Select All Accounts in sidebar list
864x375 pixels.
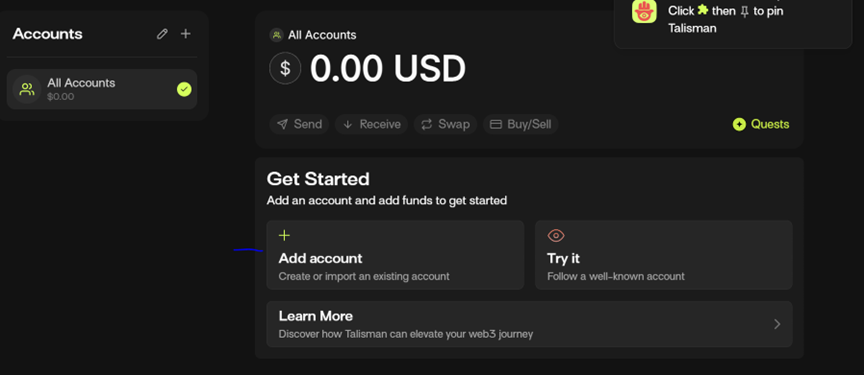point(102,89)
